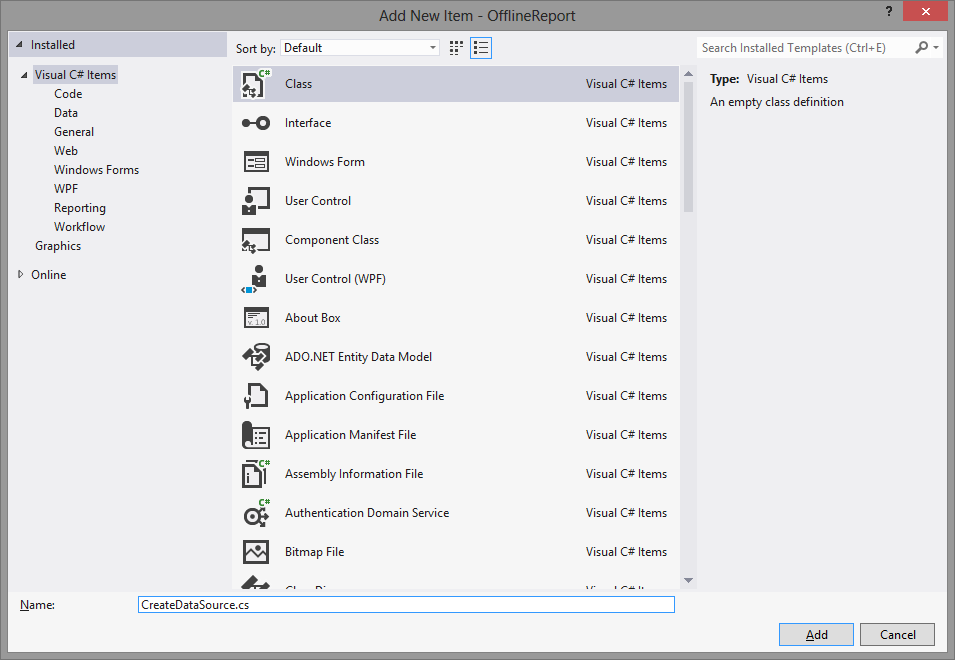This screenshot has height=660, width=955.
Task: Select the User Control (WPF) template icon
Action: coord(254,278)
